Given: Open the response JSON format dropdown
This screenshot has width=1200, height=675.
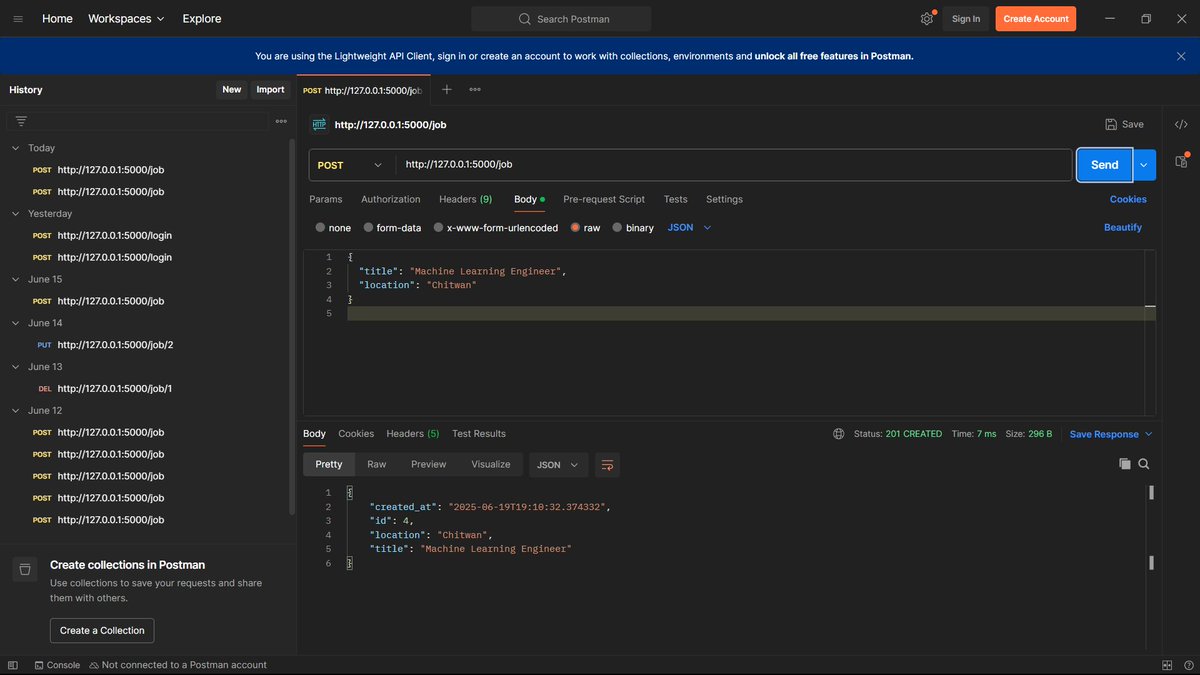Looking at the screenshot, I should point(558,464).
